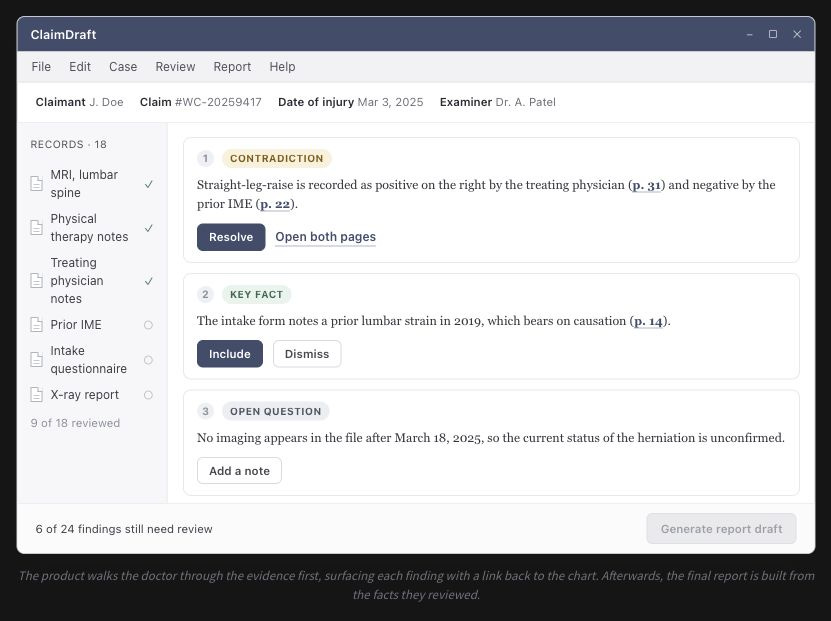Screen dimensions: 831x621
Task: Click the Treating physician notes document icon
Action: point(37,281)
